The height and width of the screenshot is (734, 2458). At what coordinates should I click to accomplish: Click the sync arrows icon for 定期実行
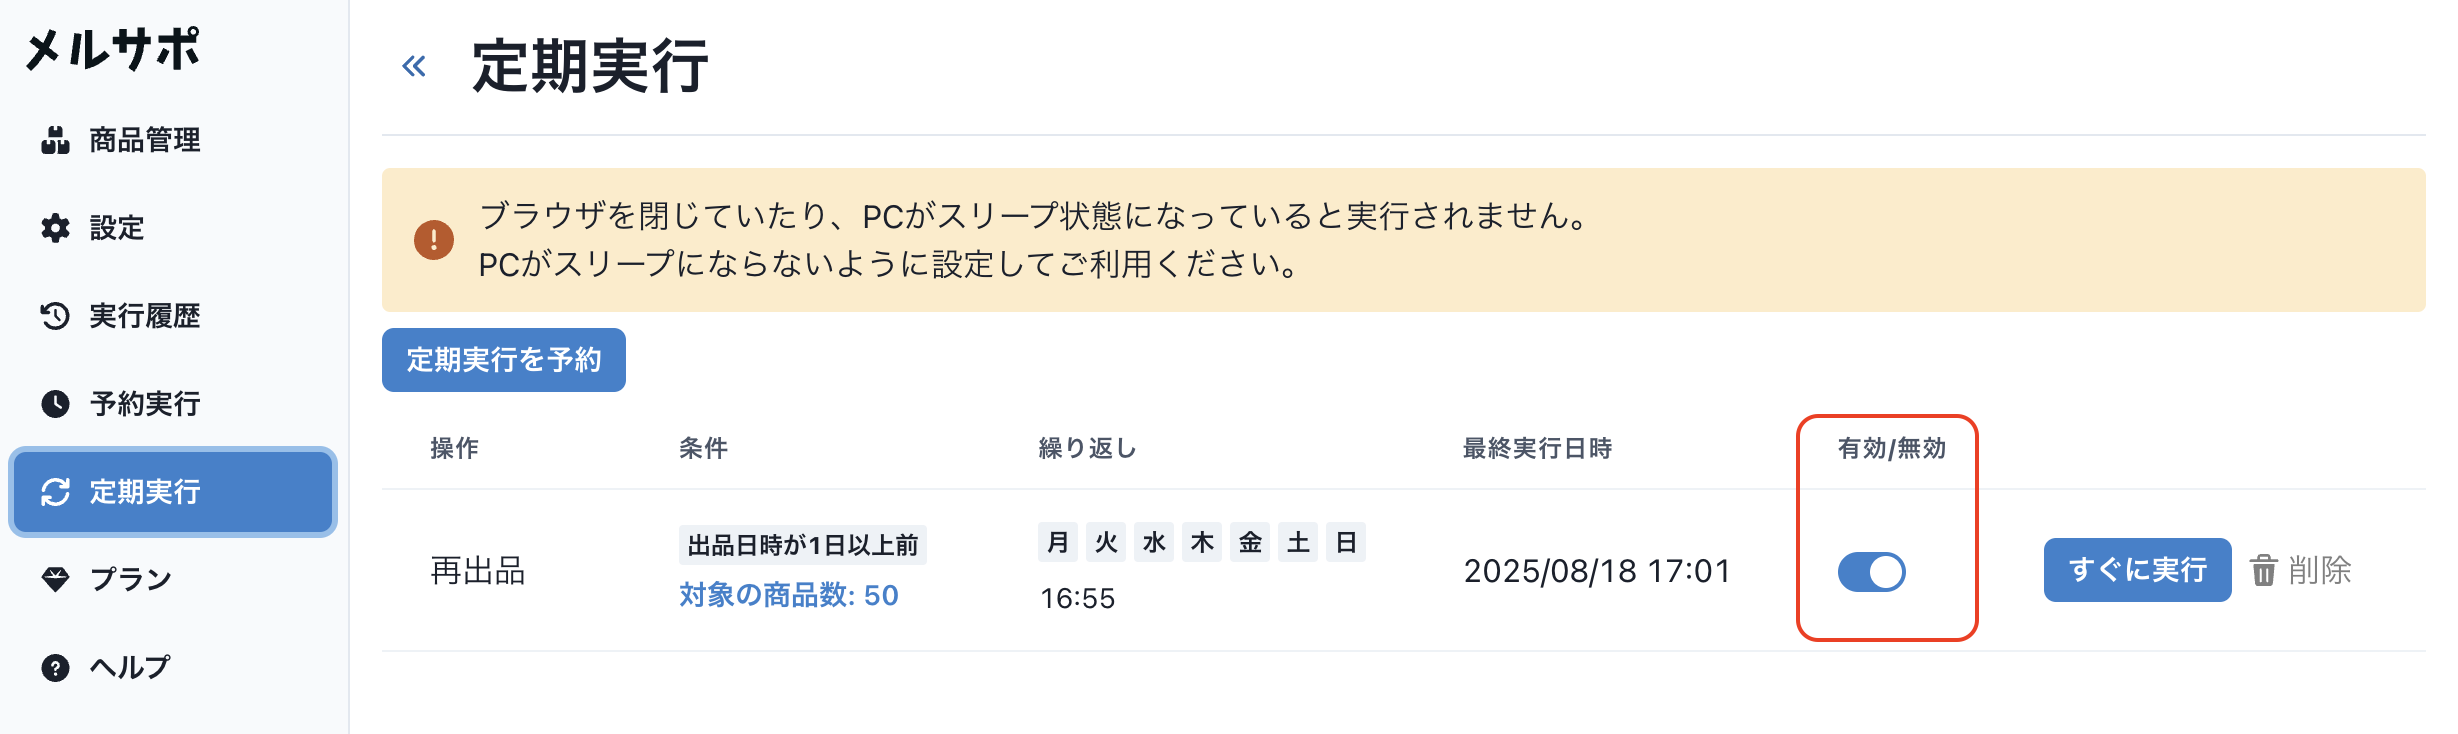55,492
